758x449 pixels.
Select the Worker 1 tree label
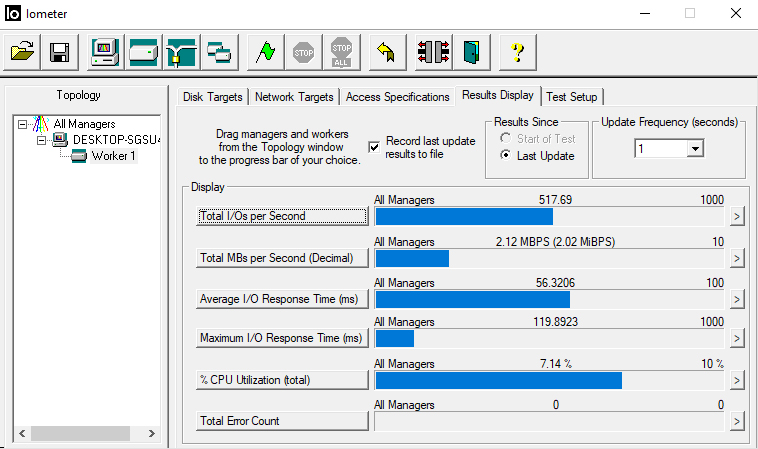[114, 156]
